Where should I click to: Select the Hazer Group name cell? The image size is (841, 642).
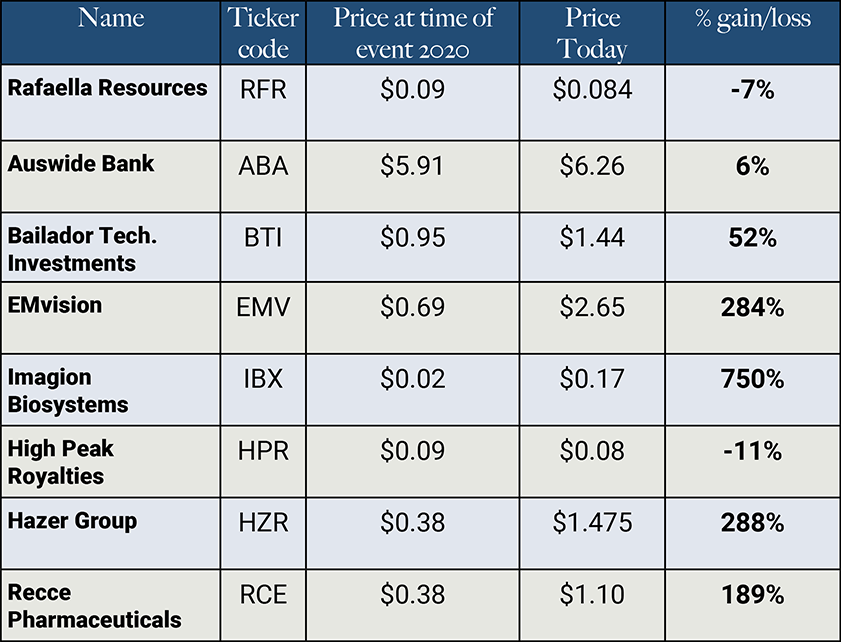pyautogui.click(x=72, y=521)
